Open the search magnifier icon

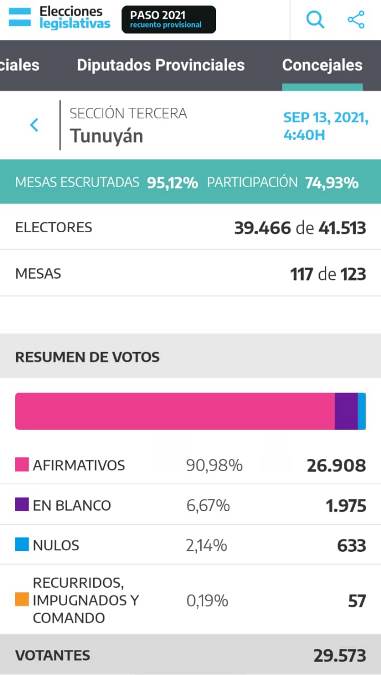pos(315,20)
